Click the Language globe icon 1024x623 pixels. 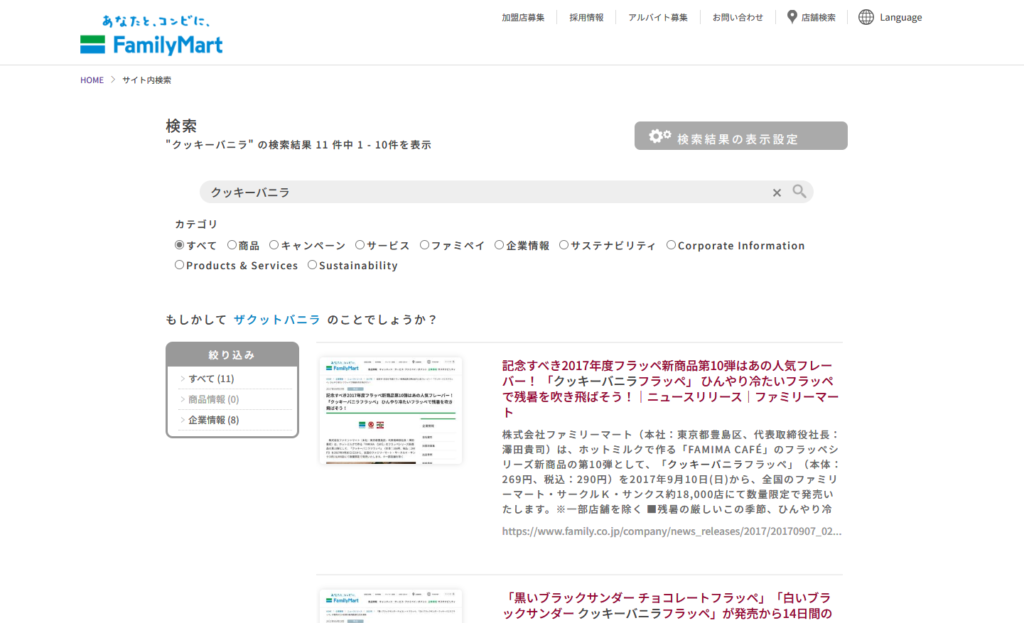(x=866, y=17)
